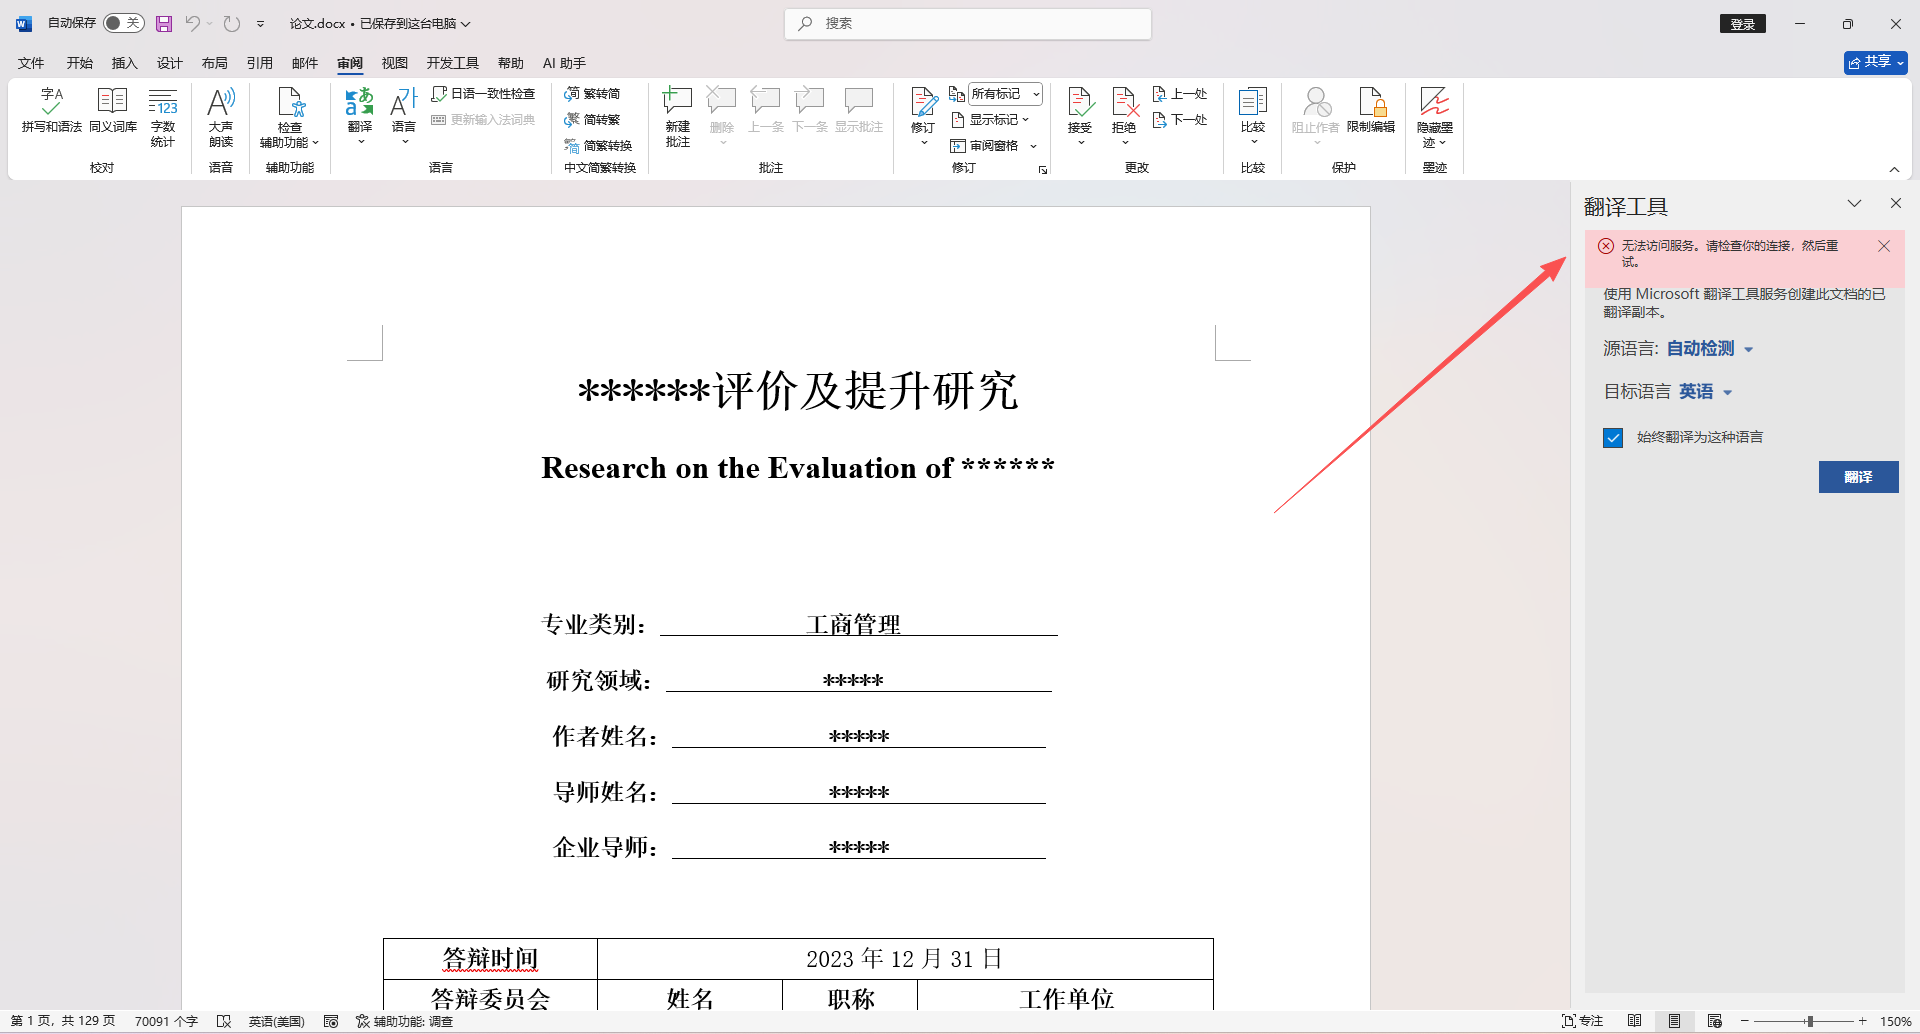Click the 拒绝 reject change icon
This screenshot has height=1034, width=1920.
(1124, 102)
